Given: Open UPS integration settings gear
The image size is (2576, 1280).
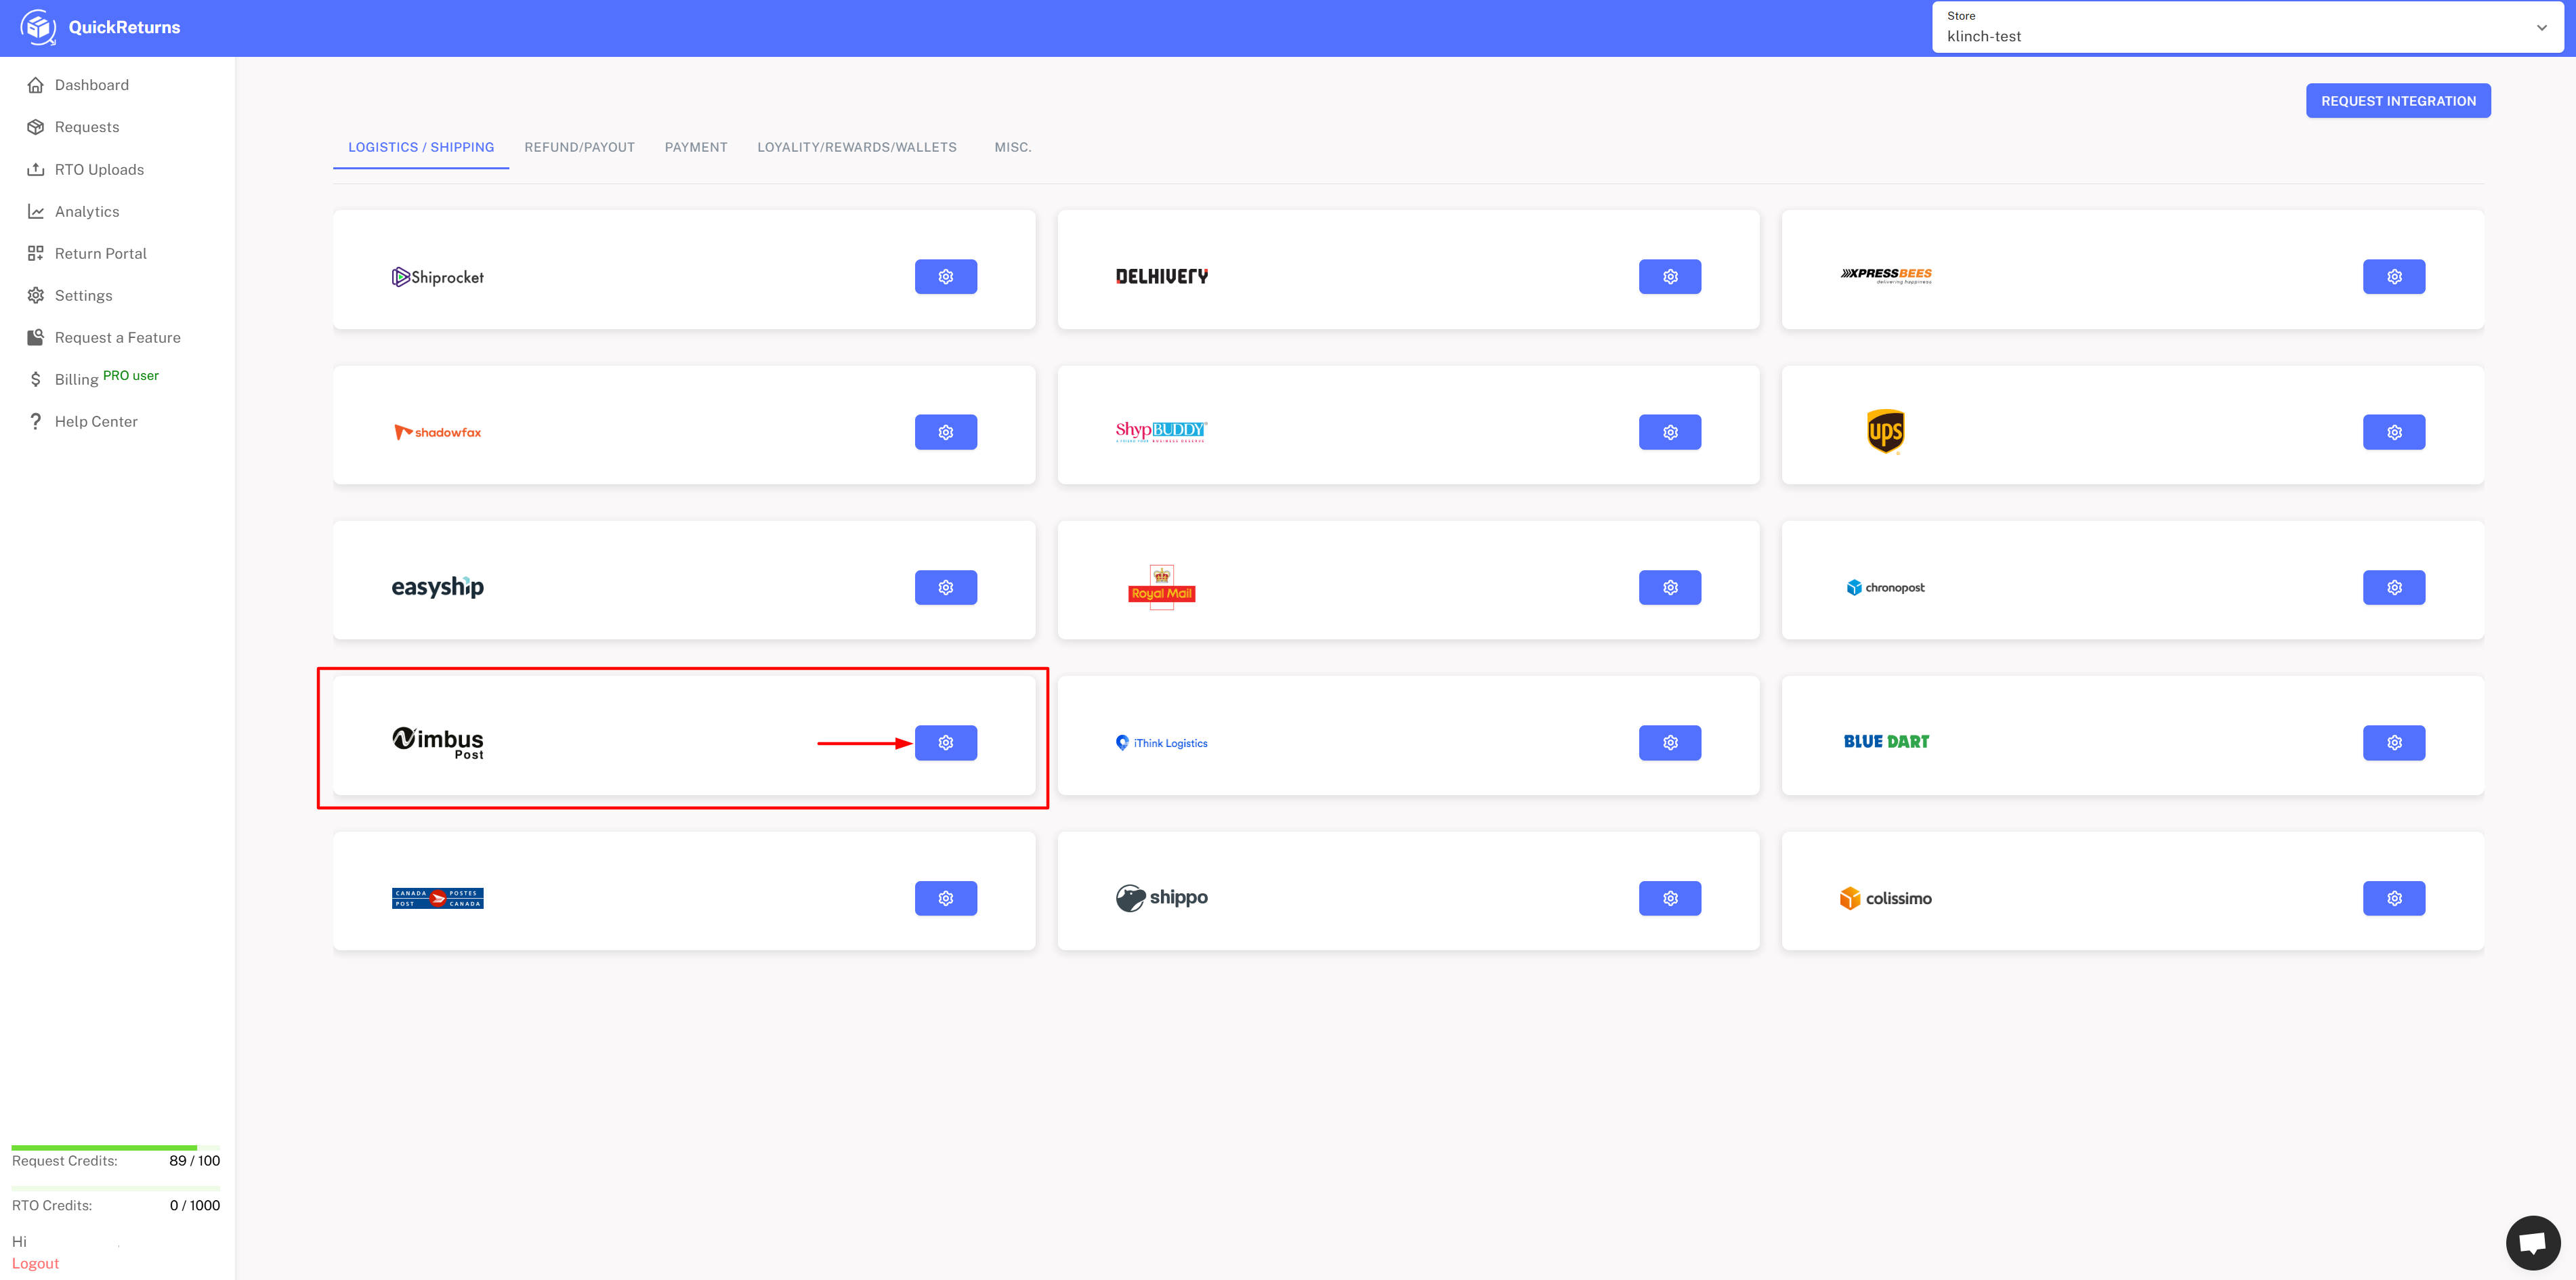Looking at the screenshot, I should coord(2393,432).
